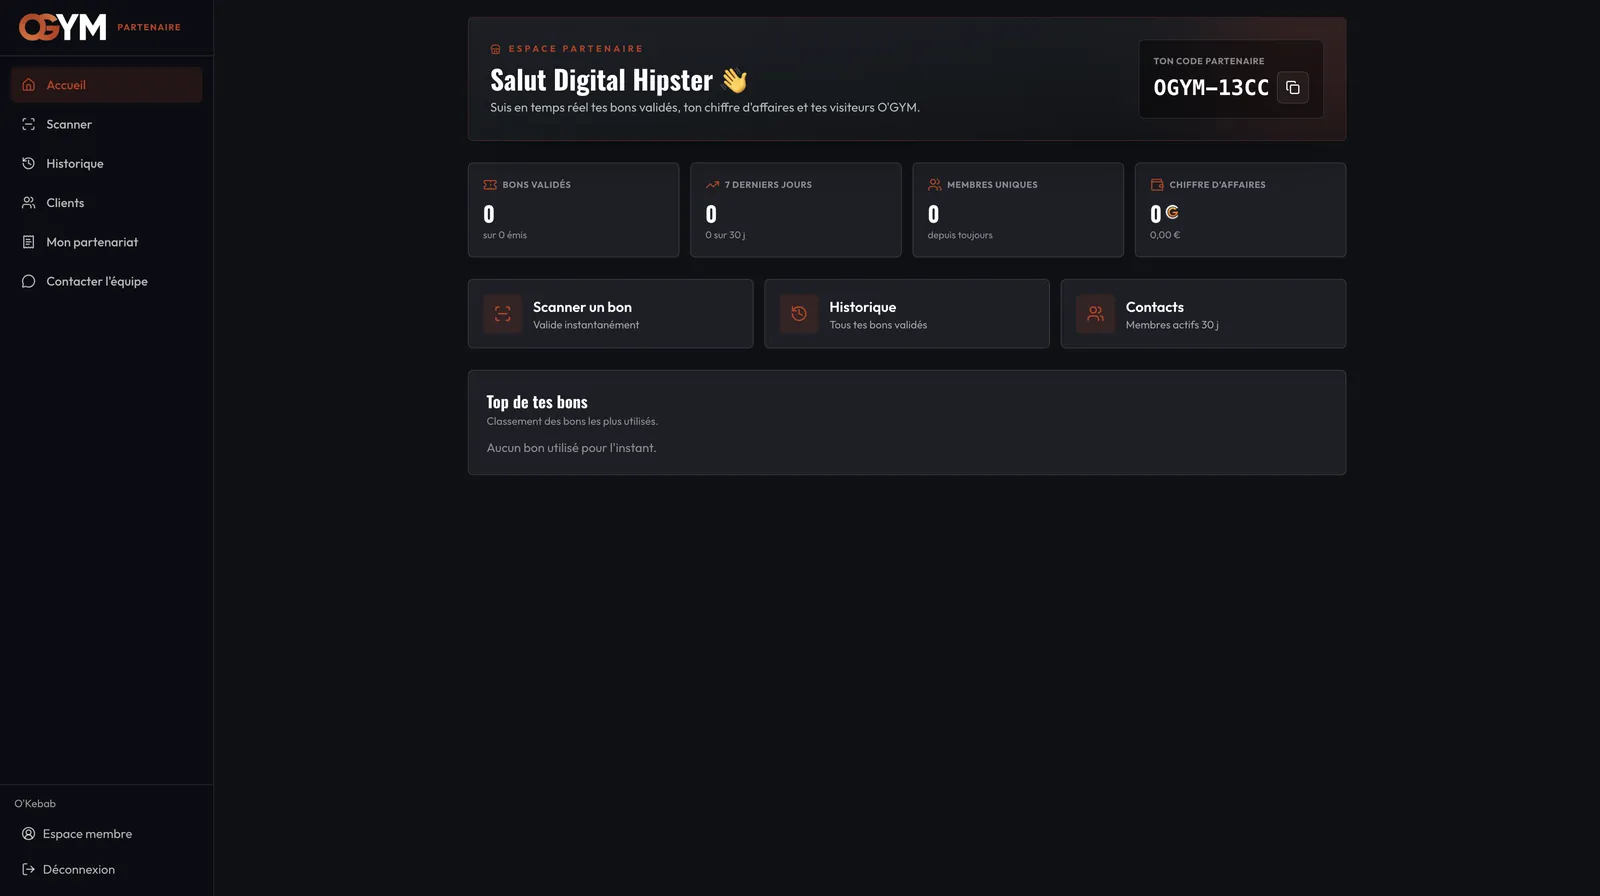Click the '0 sur 30 j' label
Screen dimensions: 1600x896
coord(725,235)
